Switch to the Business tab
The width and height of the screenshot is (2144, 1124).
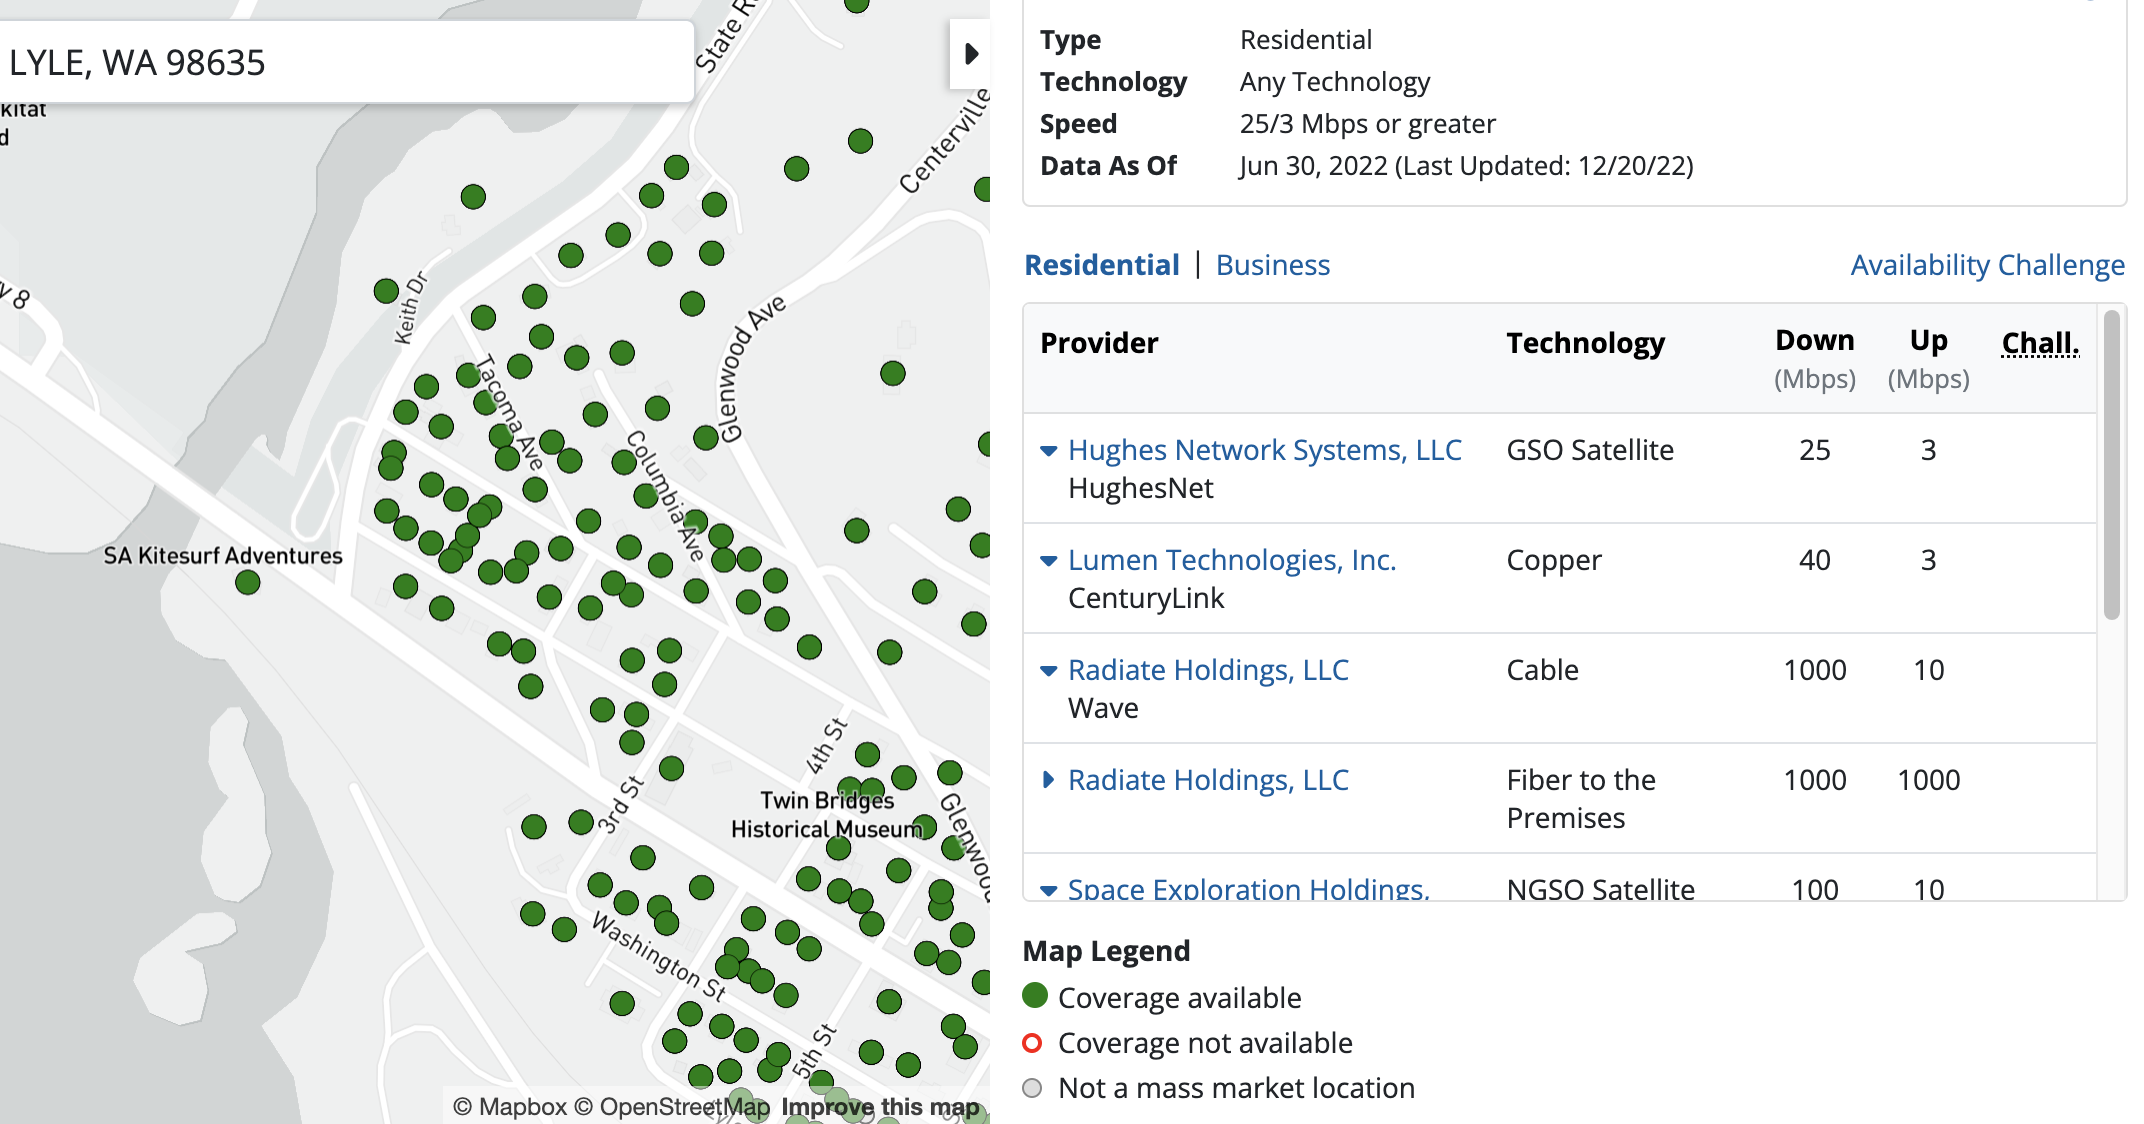pyautogui.click(x=1273, y=265)
